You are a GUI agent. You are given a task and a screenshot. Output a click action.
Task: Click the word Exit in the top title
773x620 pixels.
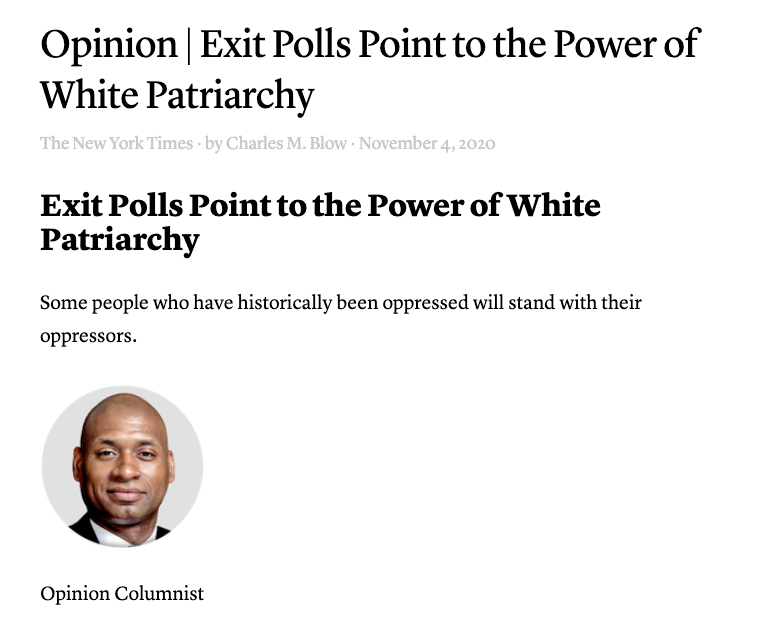(x=233, y=44)
